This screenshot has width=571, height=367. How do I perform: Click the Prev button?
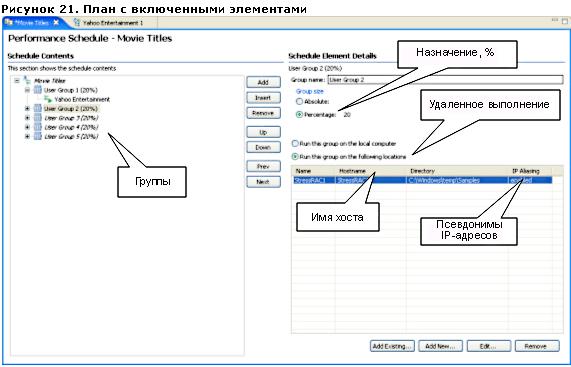pos(263,166)
